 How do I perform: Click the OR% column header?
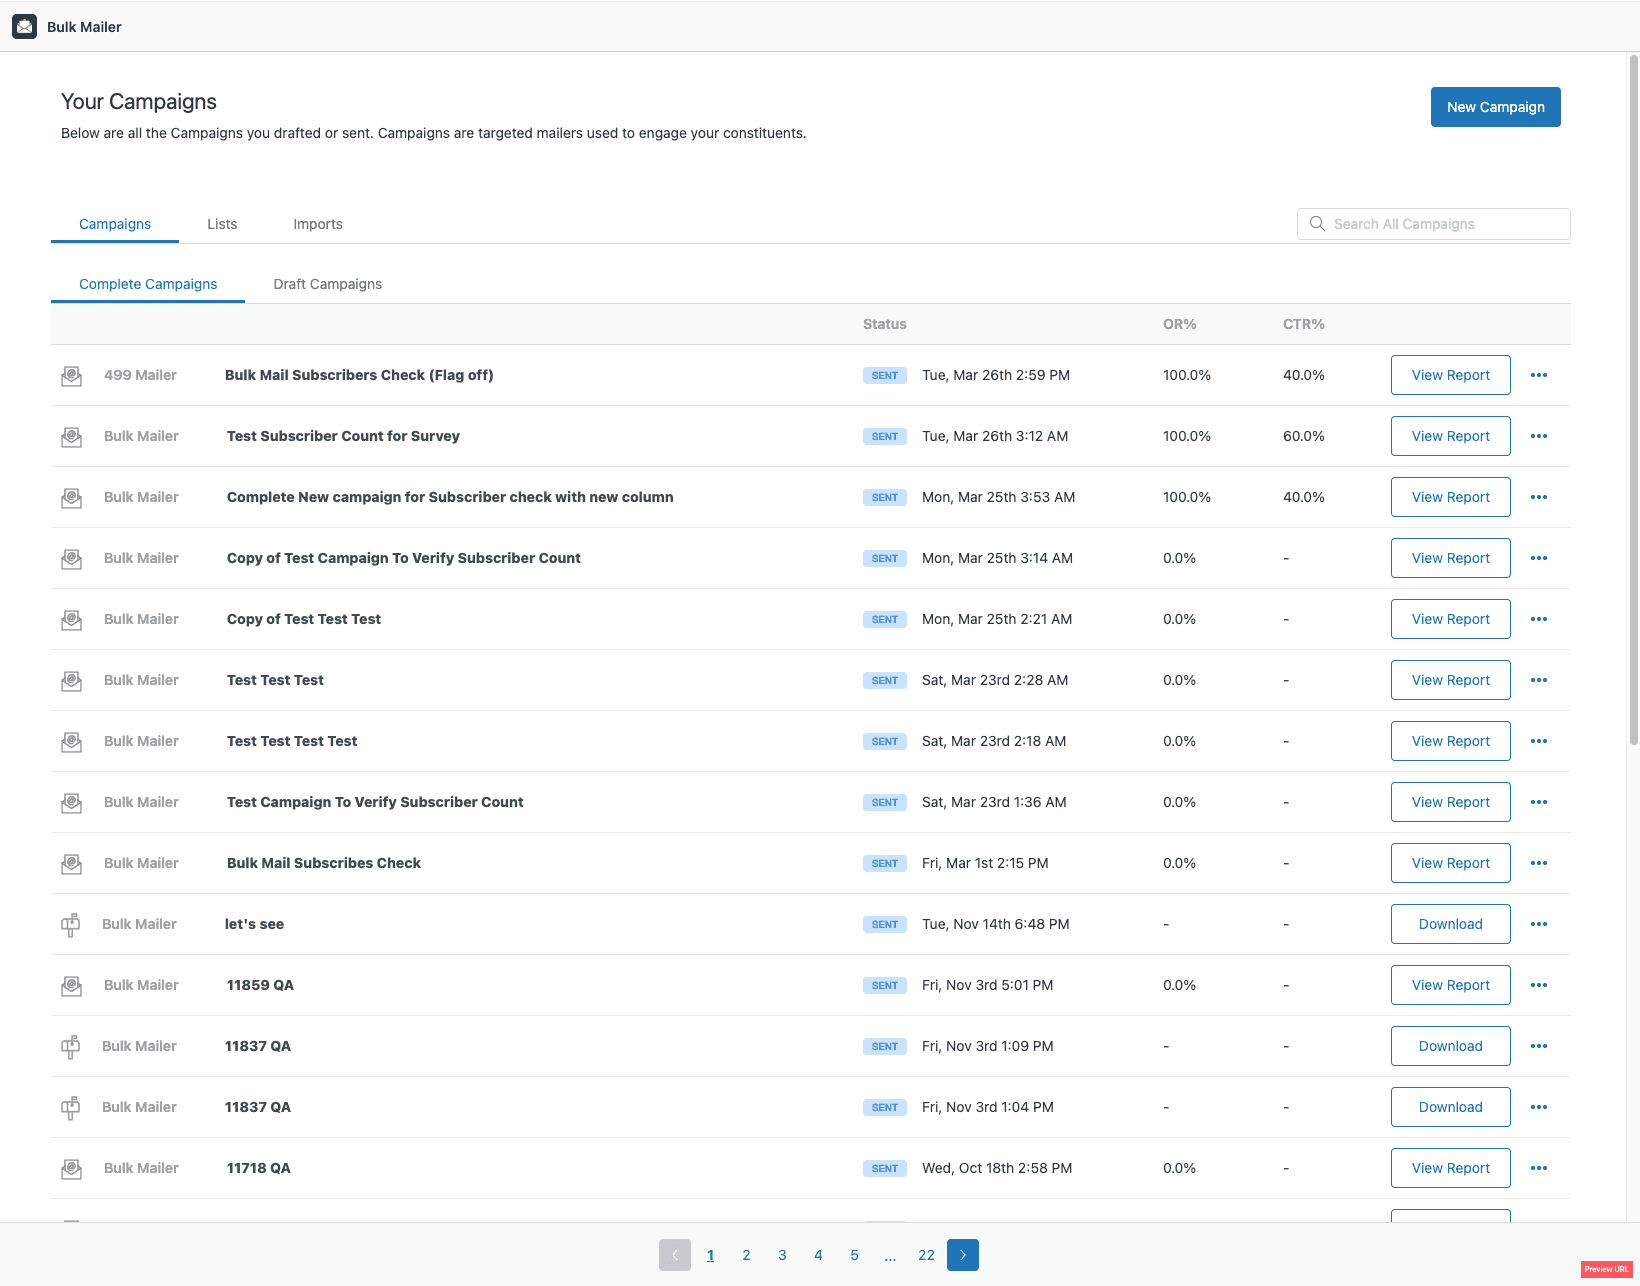point(1180,324)
